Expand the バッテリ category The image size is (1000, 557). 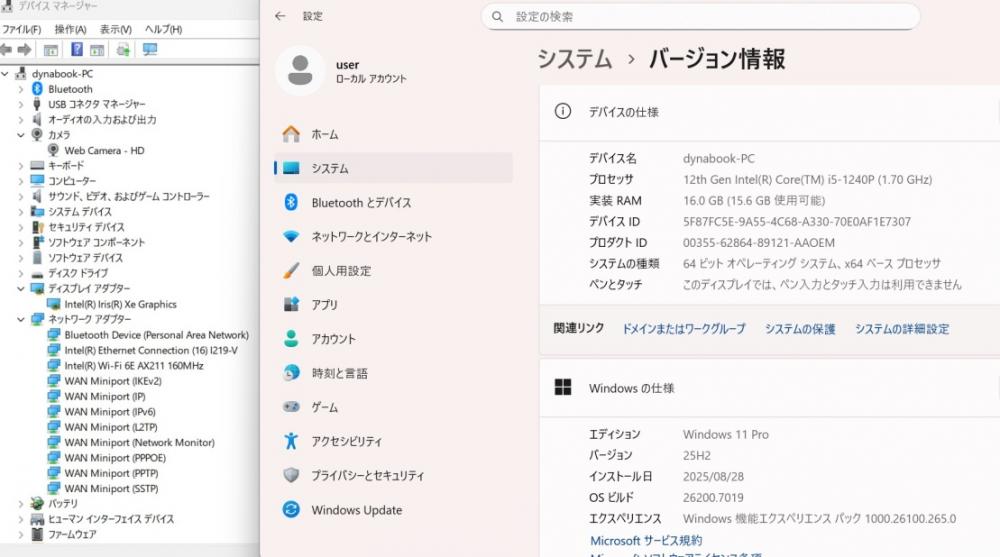(x=20, y=503)
